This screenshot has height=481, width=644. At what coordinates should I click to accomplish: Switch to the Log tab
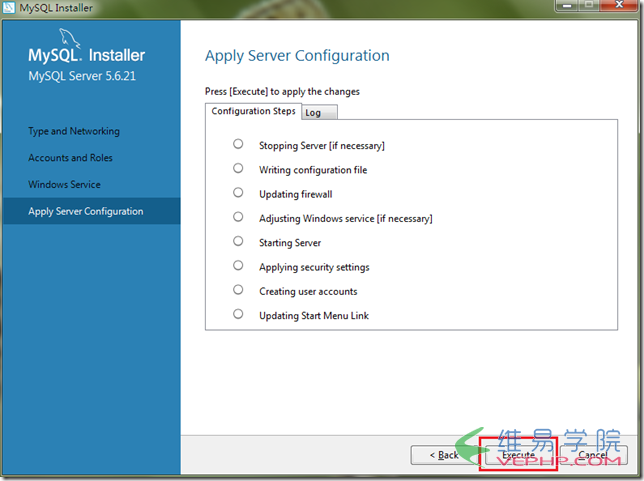click(x=319, y=113)
